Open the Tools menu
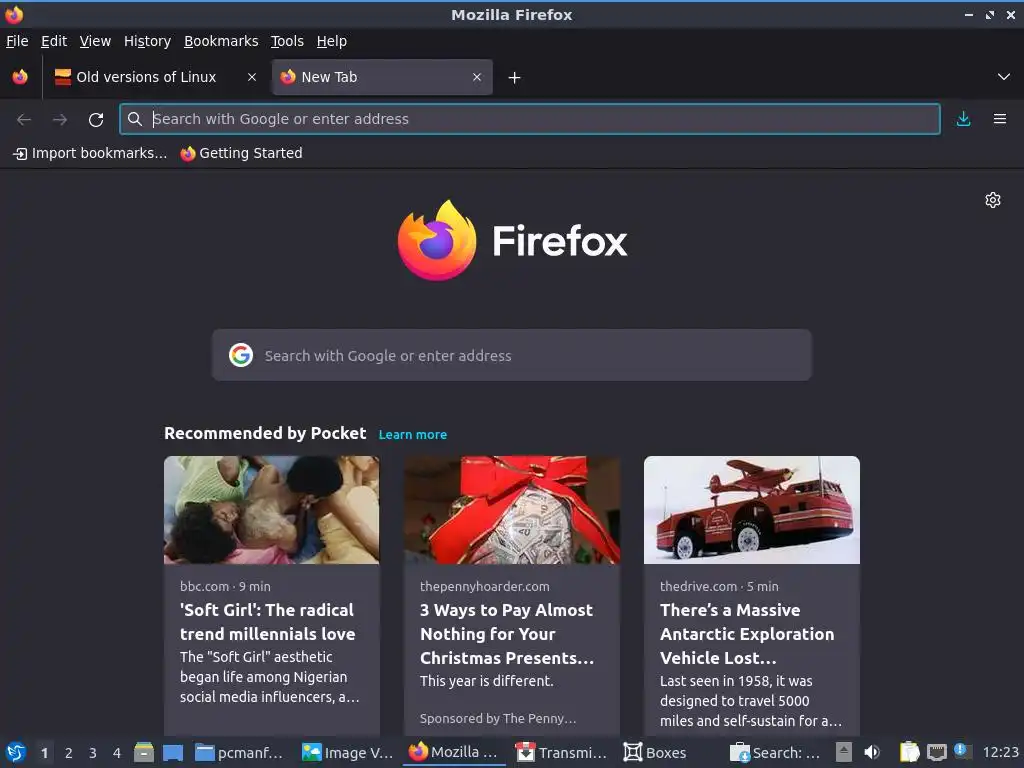Viewport: 1024px width, 768px height. click(x=287, y=41)
